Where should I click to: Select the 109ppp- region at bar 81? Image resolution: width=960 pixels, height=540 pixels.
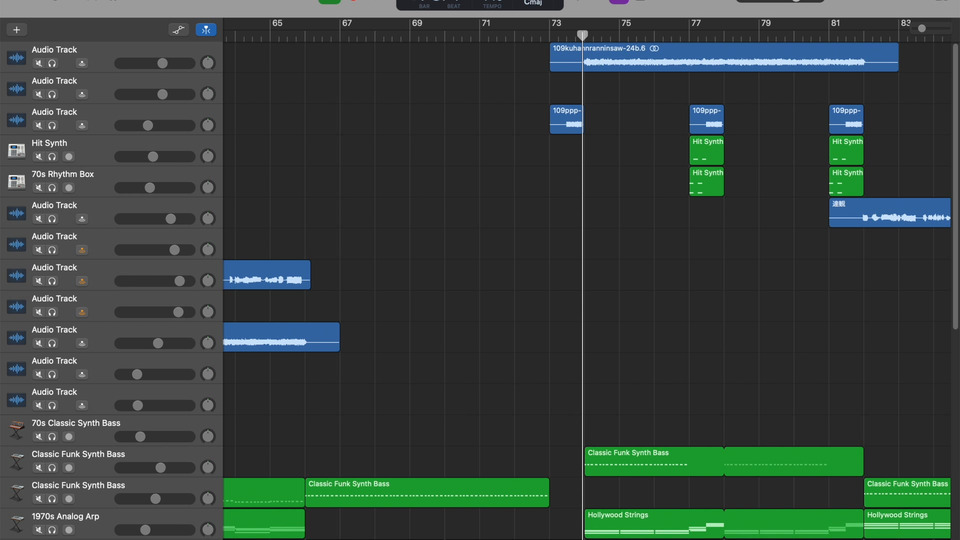[x=846, y=119]
